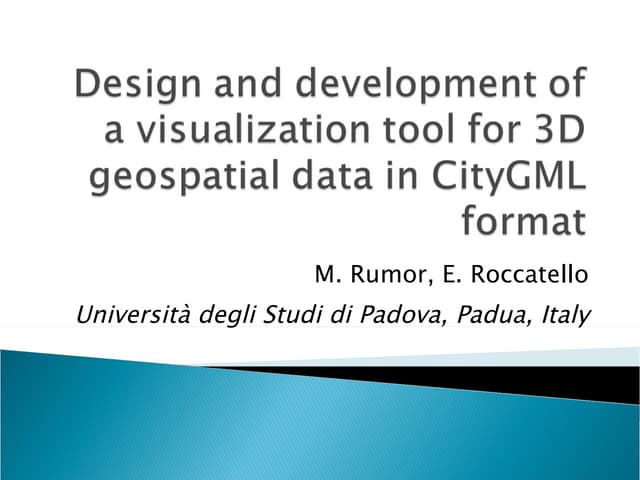Select "Padova" in the affiliation line

(404, 316)
